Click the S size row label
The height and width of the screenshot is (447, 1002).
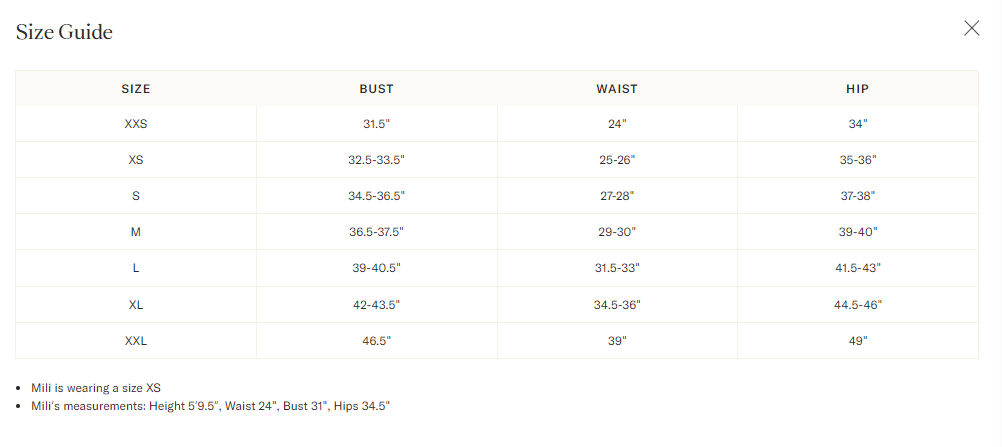pos(136,196)
